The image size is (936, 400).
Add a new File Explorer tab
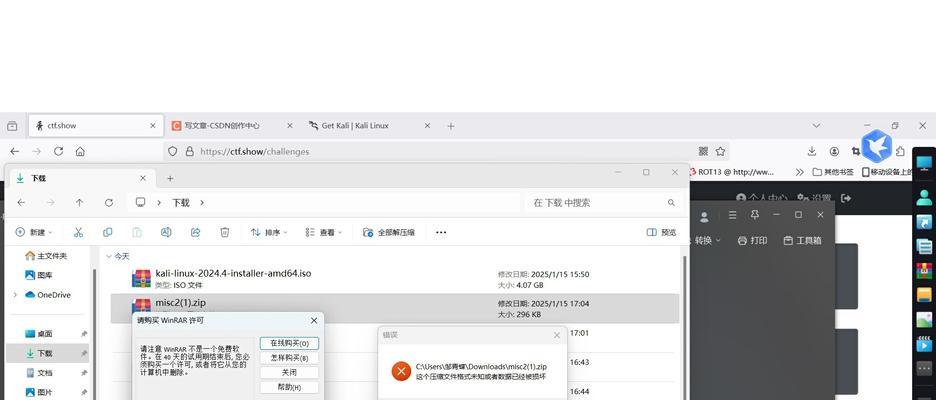coord(170,178)
